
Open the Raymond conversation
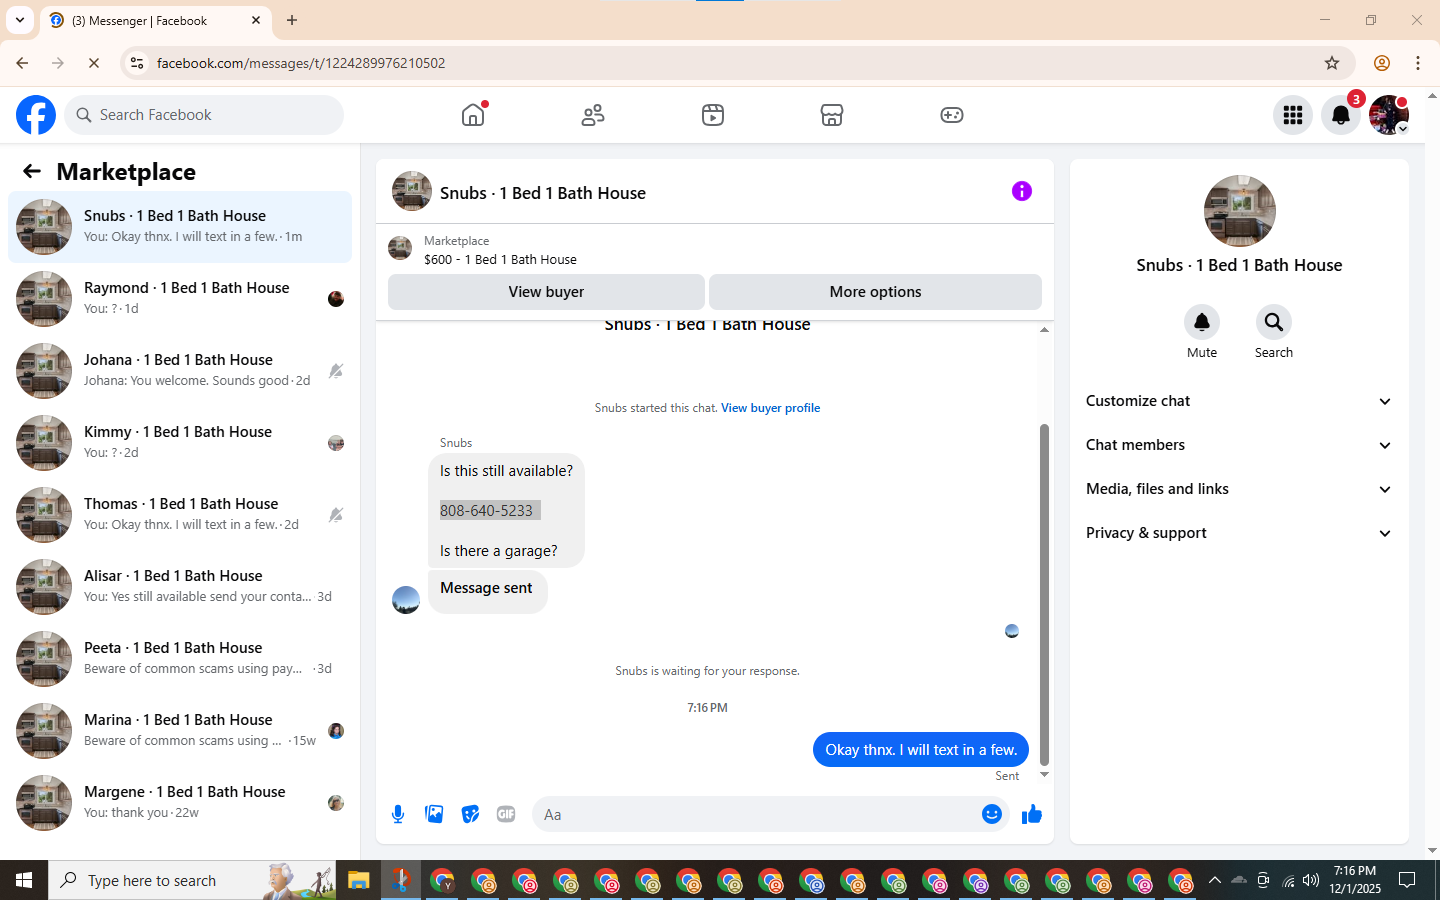click(180, 299)
